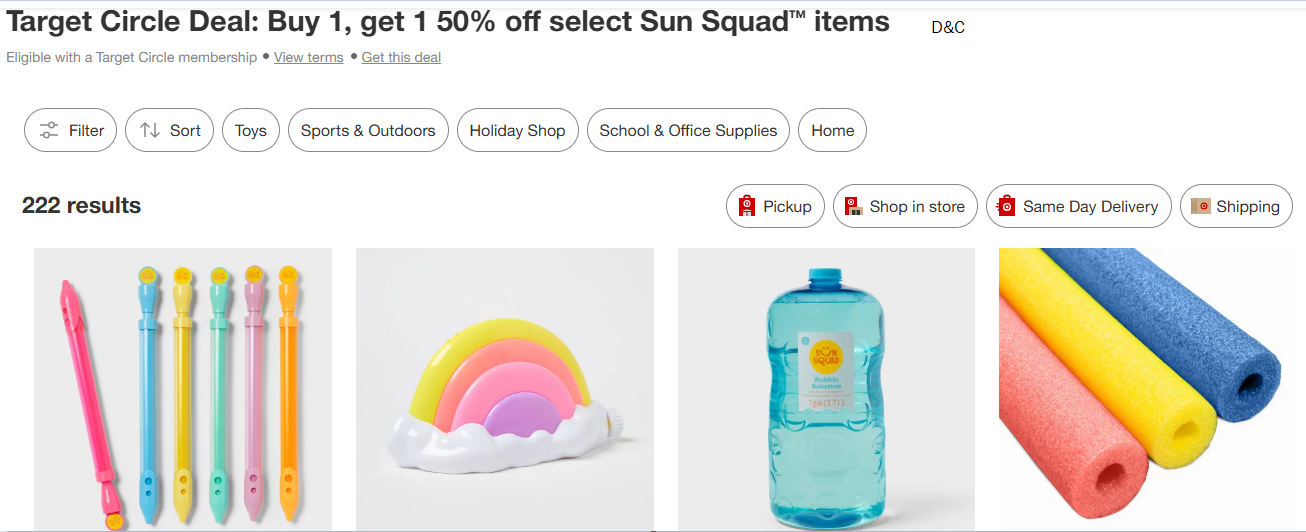Open the rainbow bubble toy thumbnail
This screenshot has width=1306, height=532.
[505, 390]
